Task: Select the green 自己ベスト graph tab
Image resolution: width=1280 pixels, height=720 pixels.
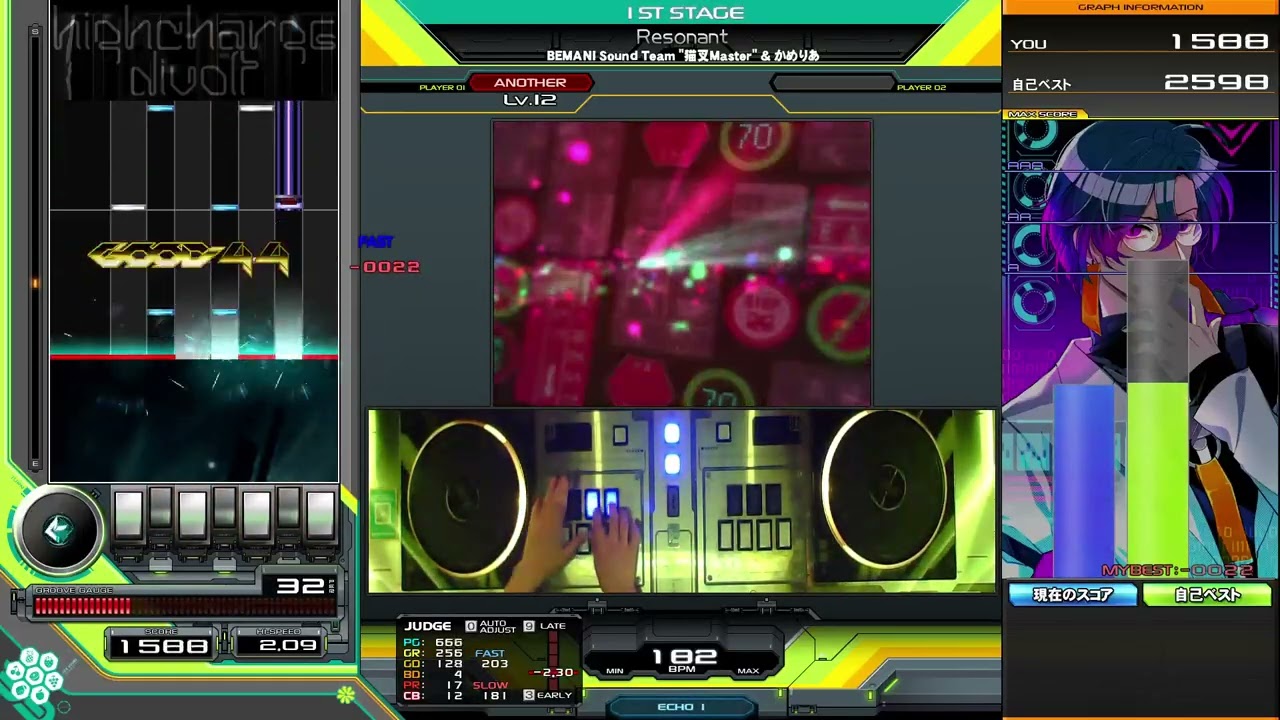Action: 1207,595
